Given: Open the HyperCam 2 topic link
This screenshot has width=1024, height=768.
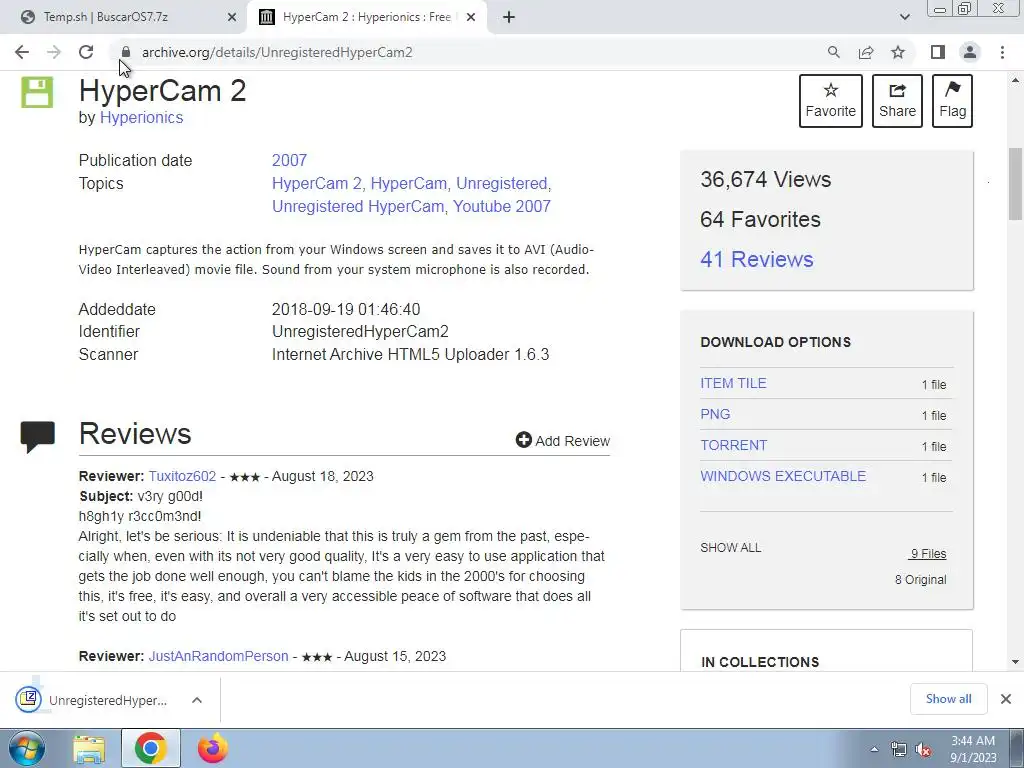Looking at the screenshot, I should coord(317,184).
